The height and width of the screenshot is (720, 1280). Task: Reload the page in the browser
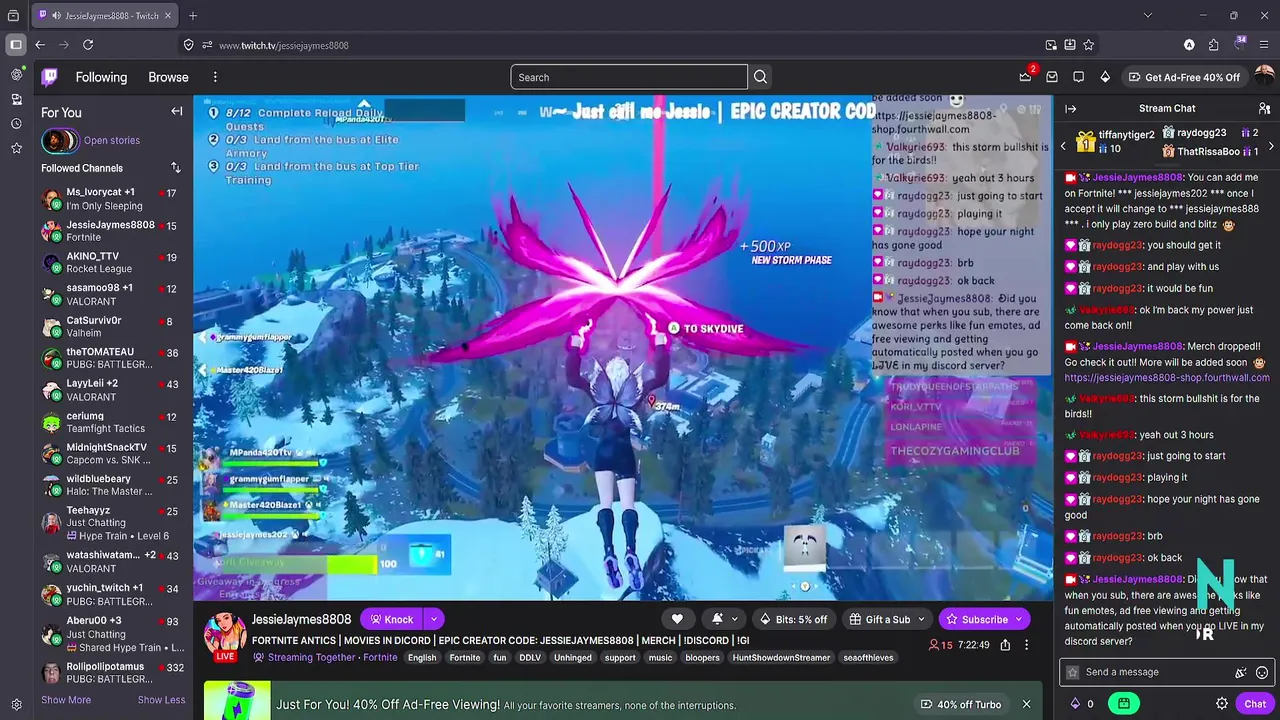pos(88,45)
